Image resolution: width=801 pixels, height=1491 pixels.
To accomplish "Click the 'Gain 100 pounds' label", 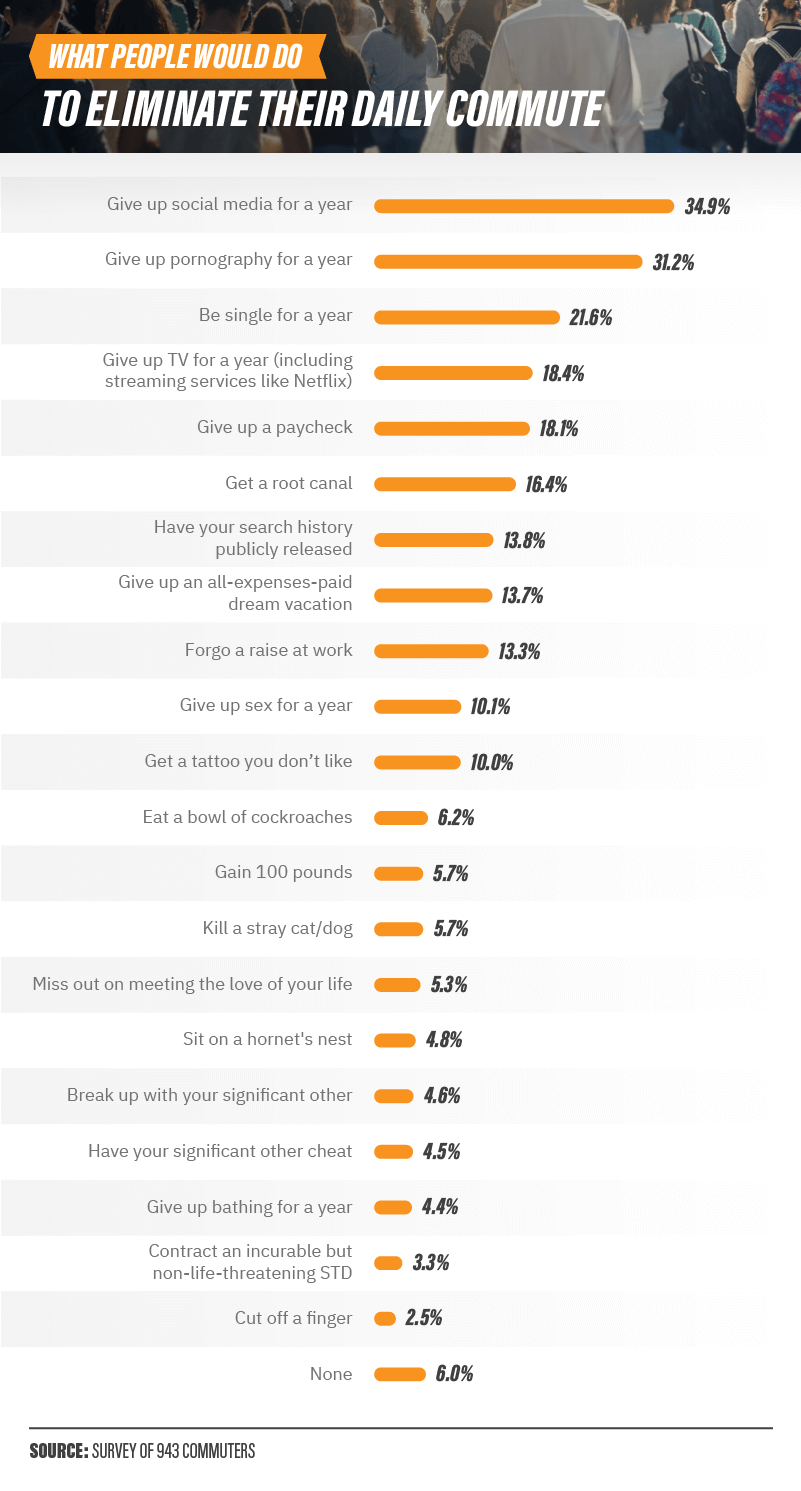I will (x=284, y=873).
